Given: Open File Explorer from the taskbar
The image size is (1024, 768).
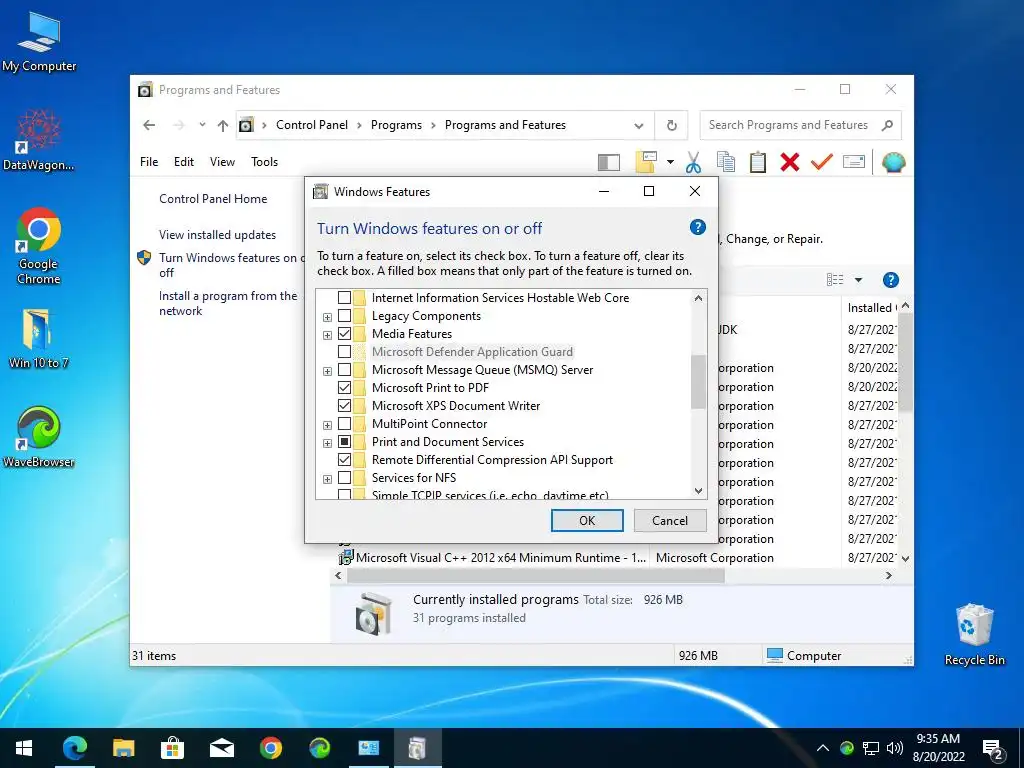Looking at the screenshot, I should click(123, 748).
